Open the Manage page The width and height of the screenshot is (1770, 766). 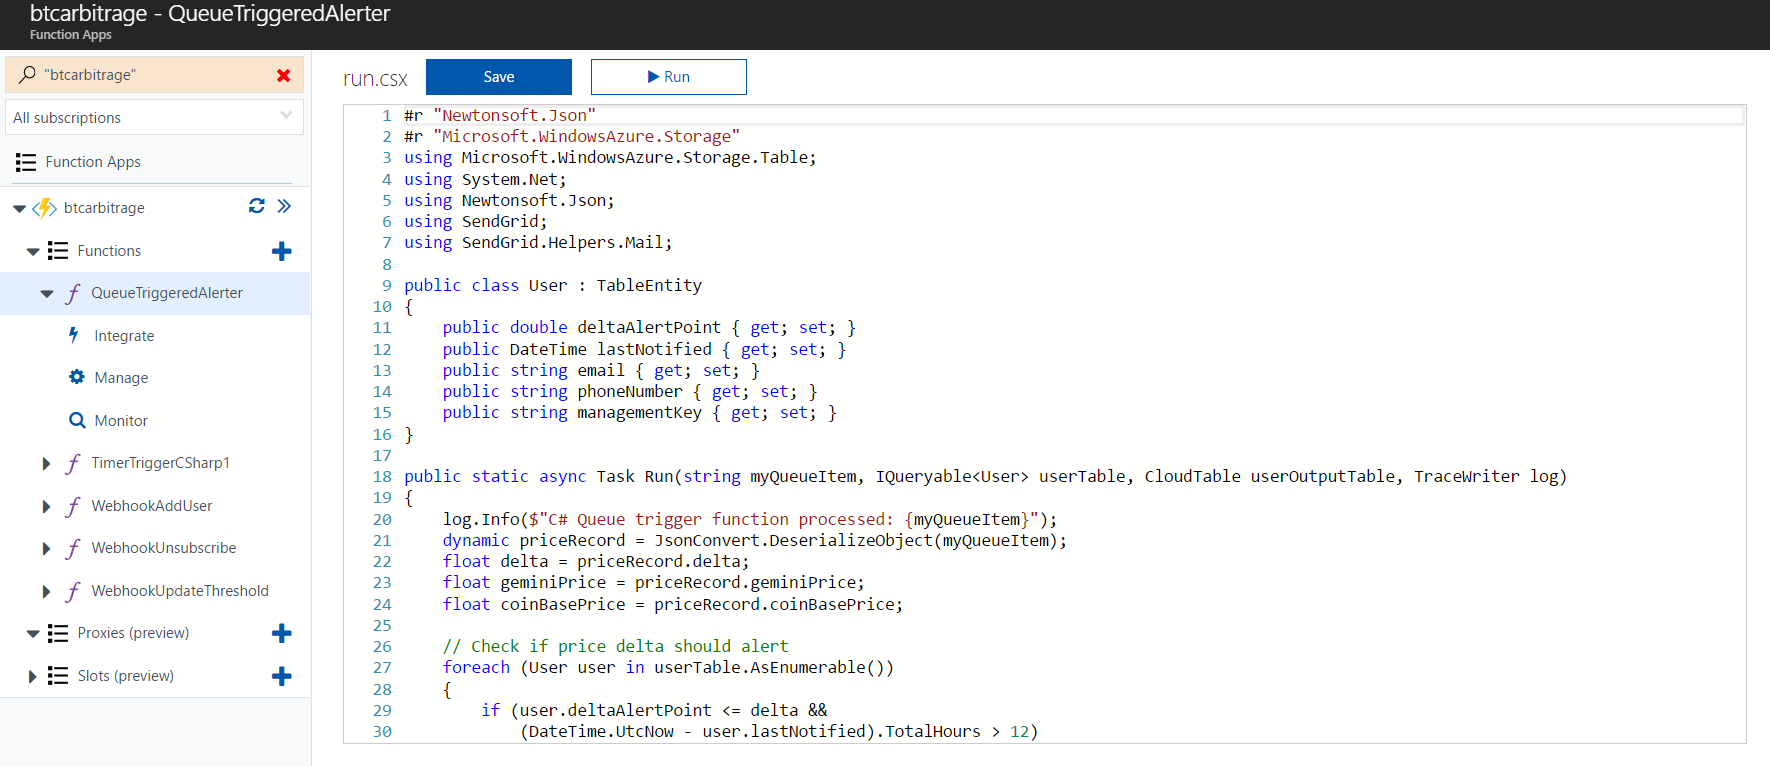121,378
